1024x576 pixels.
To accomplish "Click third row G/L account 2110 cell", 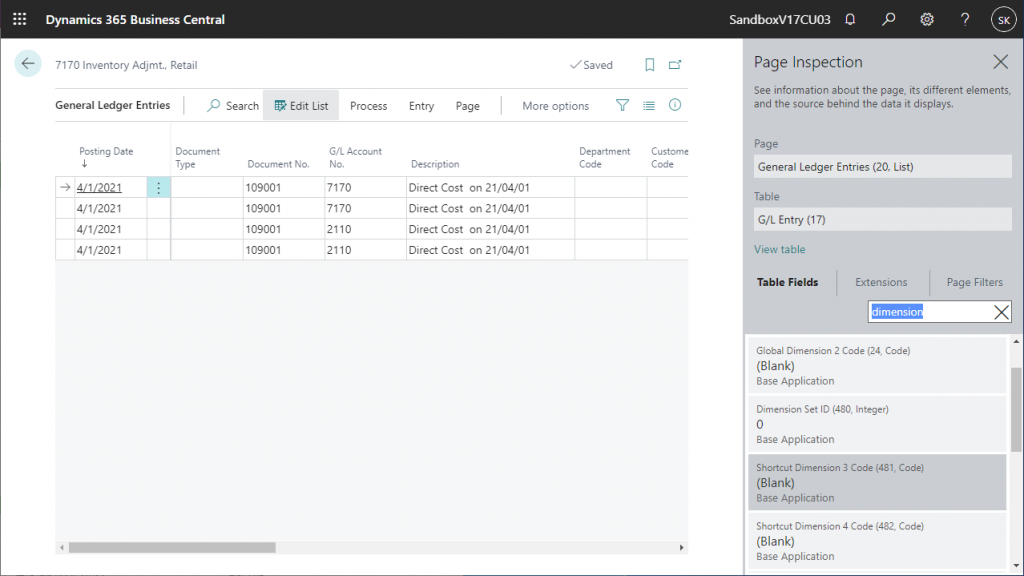I will [x=365, y=229].
